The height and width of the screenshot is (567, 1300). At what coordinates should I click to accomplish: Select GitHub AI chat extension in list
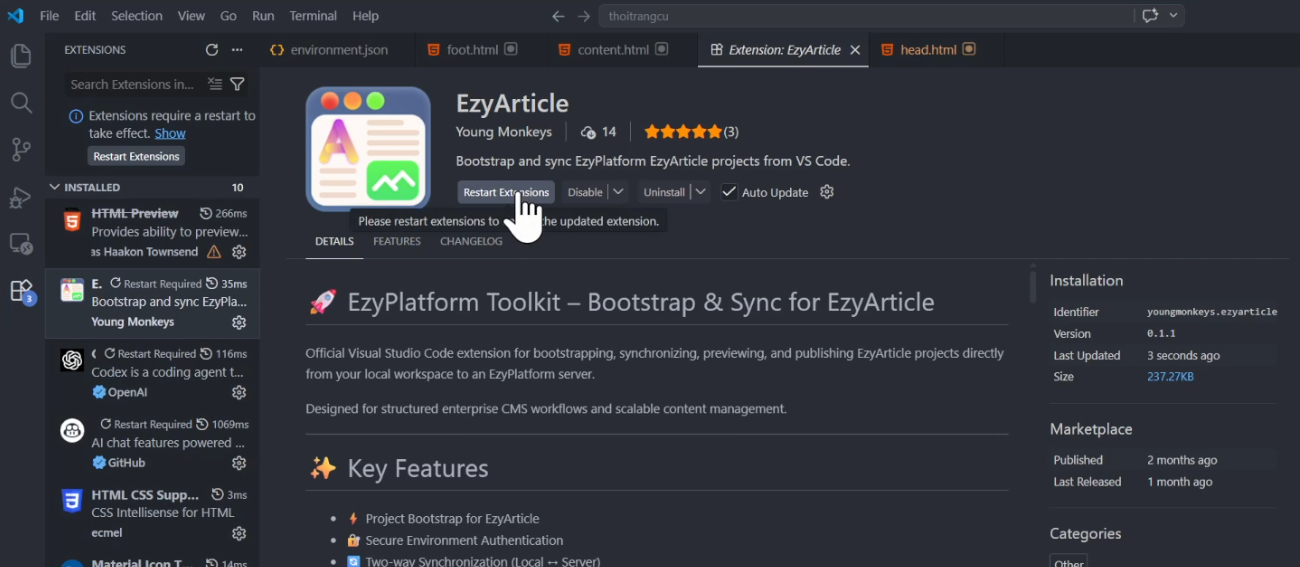[152, 444]
